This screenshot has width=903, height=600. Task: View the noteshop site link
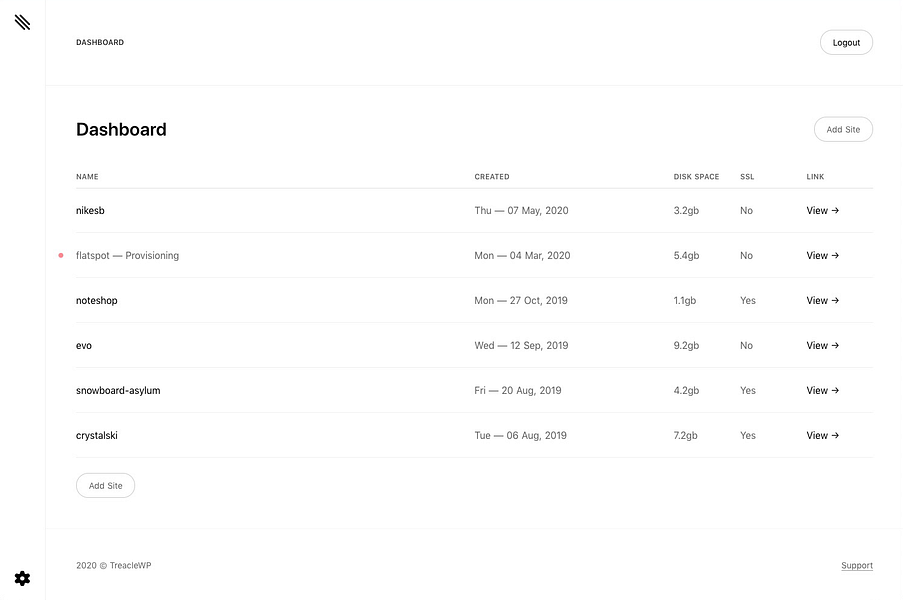point(822,300)
